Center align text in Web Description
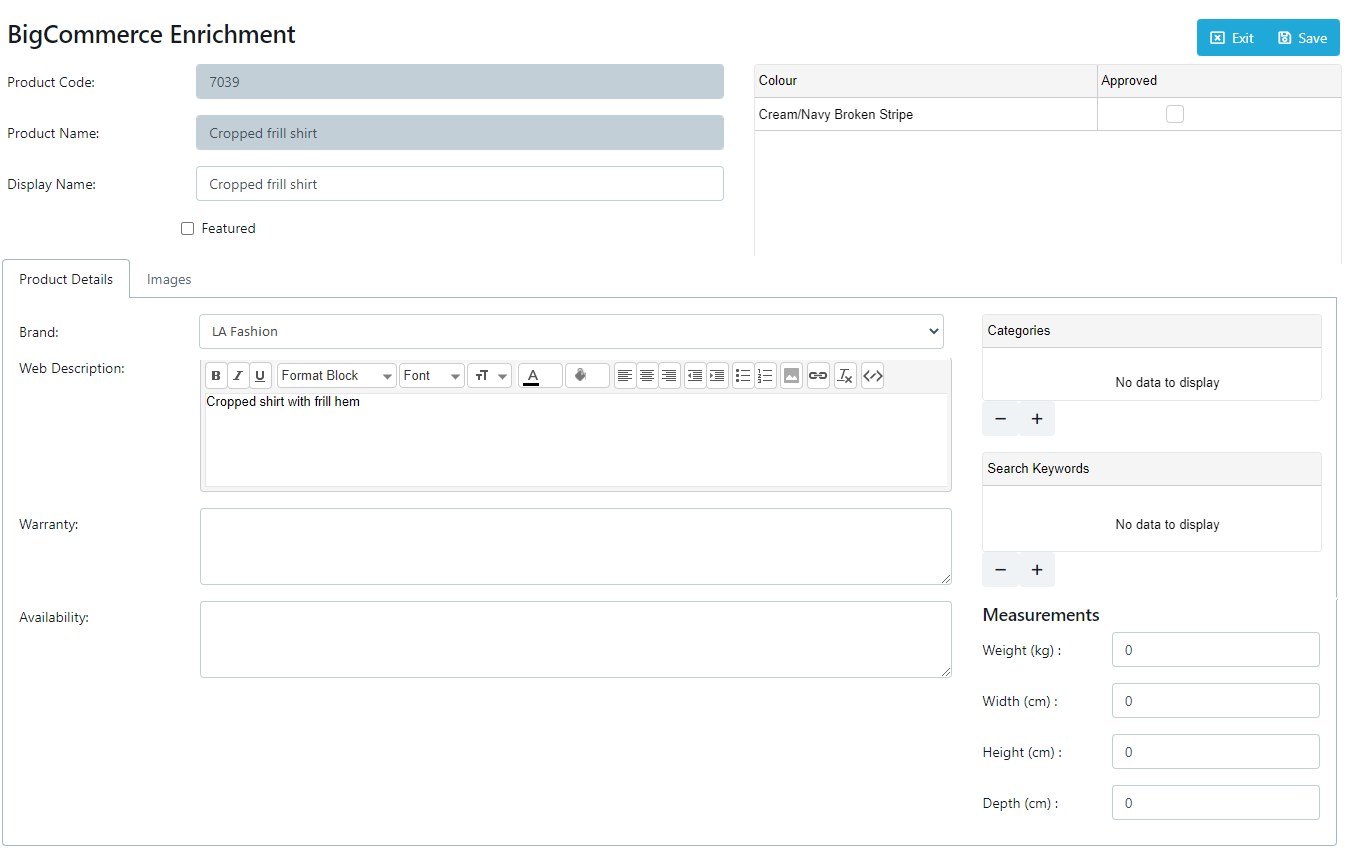This screenshot has width=1349, height=848. point(647,376)
